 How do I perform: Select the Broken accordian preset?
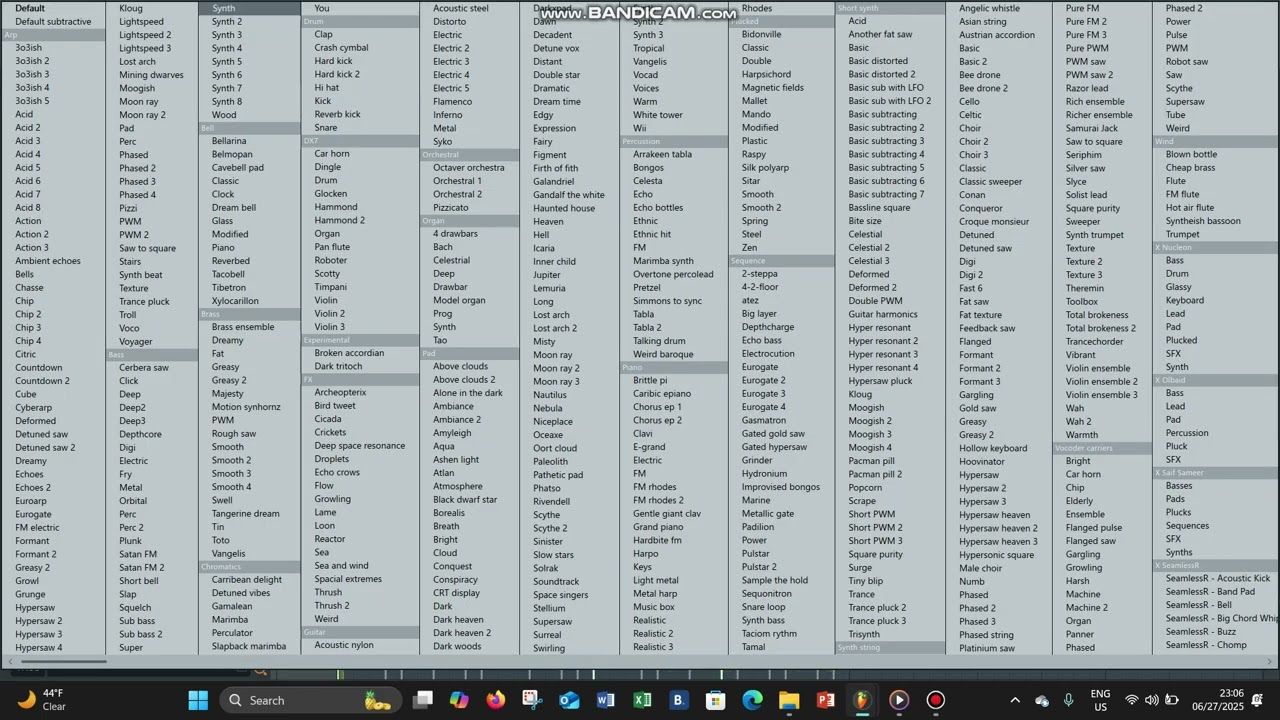[x=349, y=353]
